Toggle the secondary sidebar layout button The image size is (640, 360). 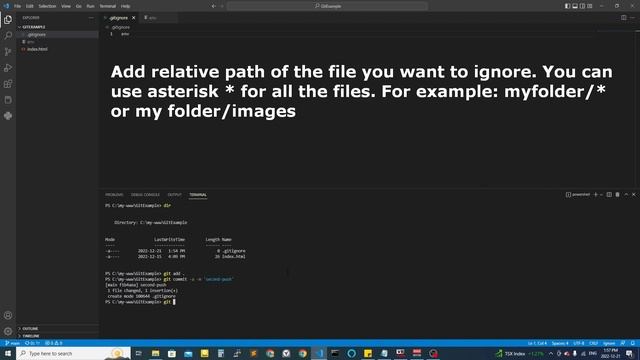(582, 6)
